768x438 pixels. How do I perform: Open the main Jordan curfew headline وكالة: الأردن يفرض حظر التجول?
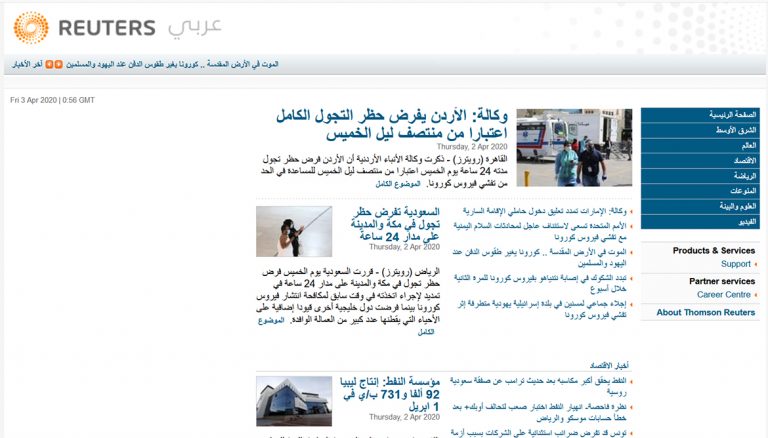pyautogui.click(x=392, y=124)
